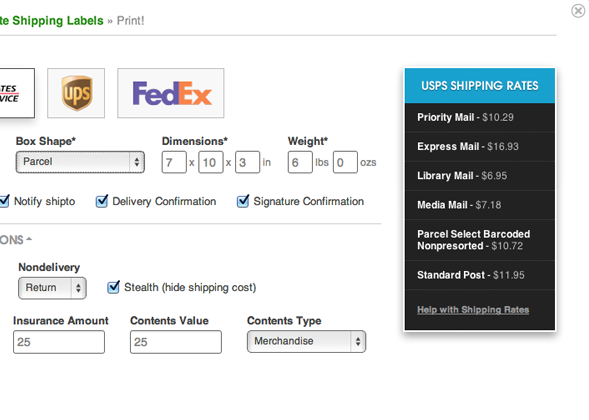
Task: Click the Box Shape* label
Action: pyautogui.click(x=46, y=141)
